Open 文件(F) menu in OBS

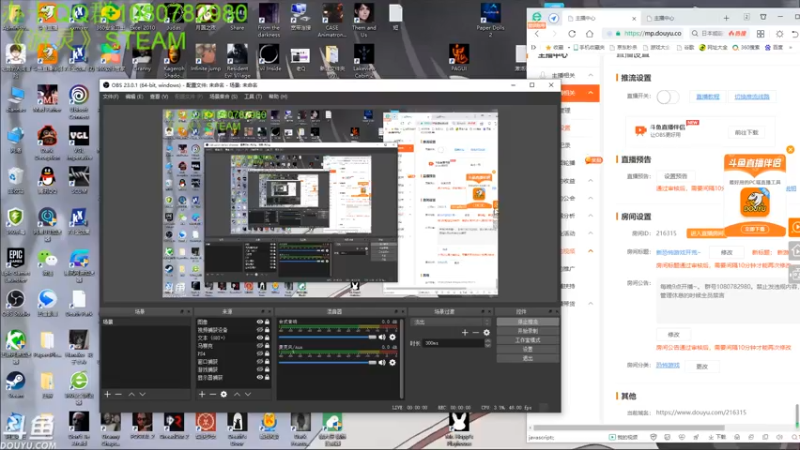pyautogui.click(x=111, y=96)
